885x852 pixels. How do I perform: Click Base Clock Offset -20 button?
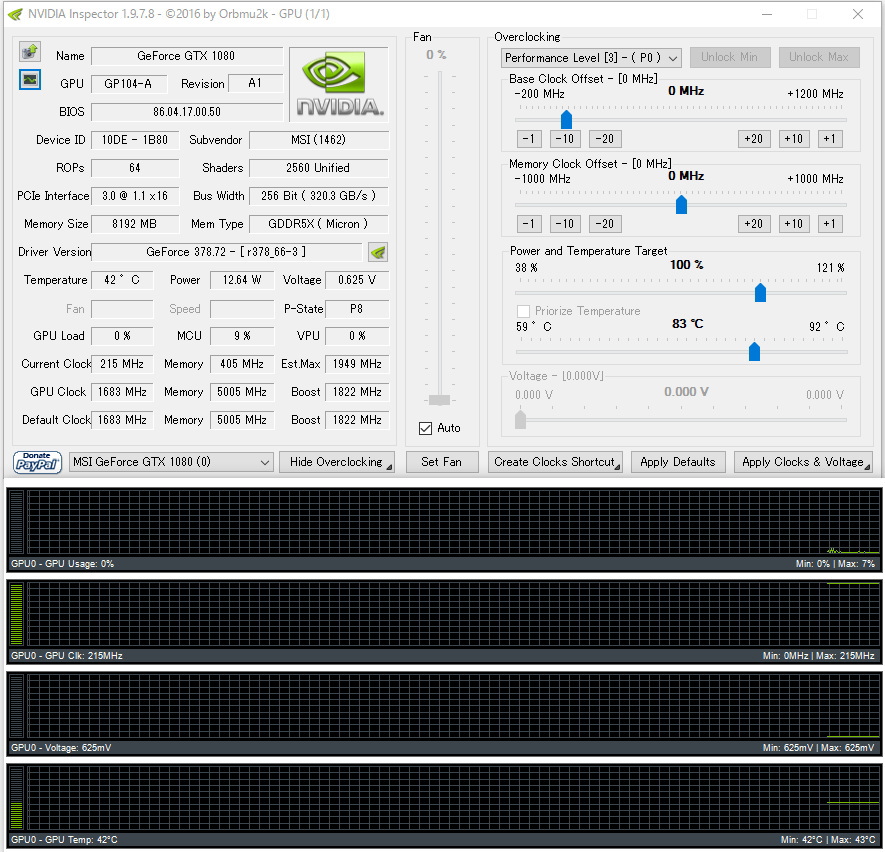(605, 139)
